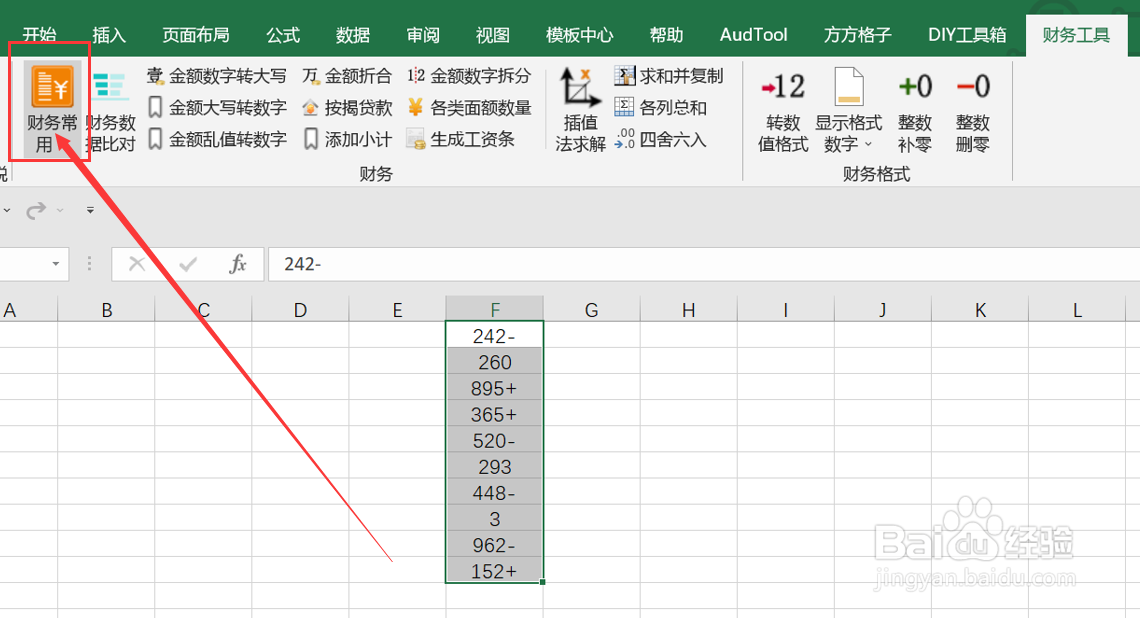Screen dimensions: 1140x618
Task: Open the Quick Access Toolbar customize dropdown
Action: [x=88, y=210]
